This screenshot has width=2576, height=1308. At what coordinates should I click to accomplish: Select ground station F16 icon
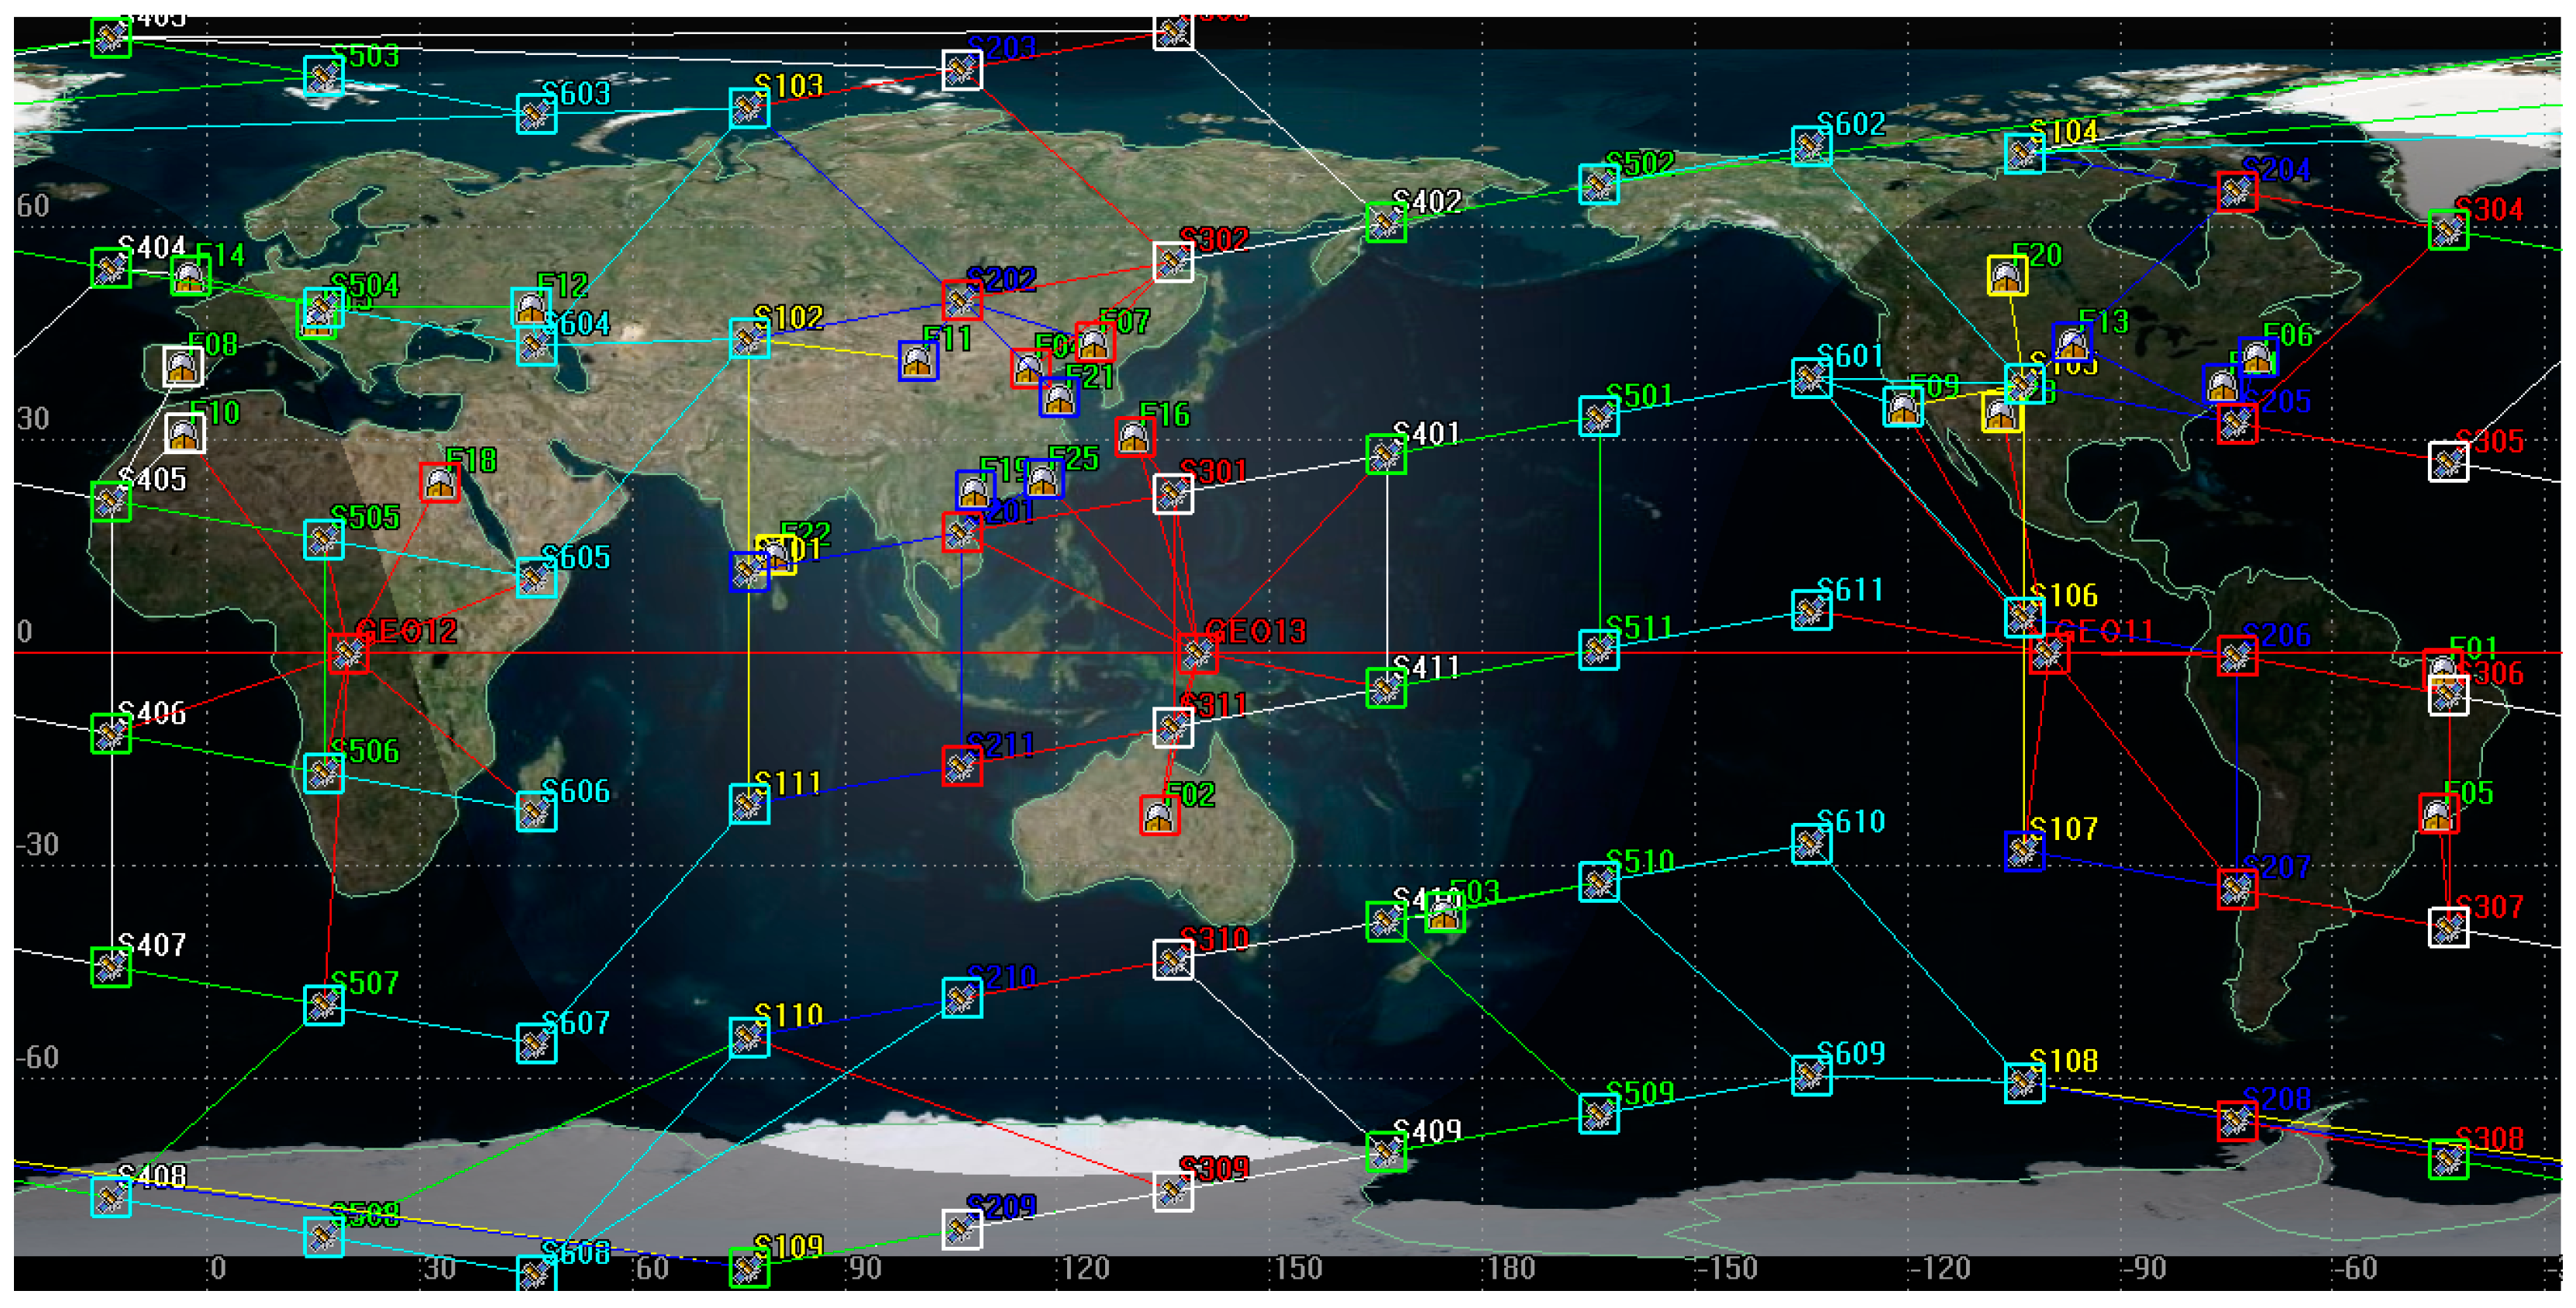tap(1135, 436)
